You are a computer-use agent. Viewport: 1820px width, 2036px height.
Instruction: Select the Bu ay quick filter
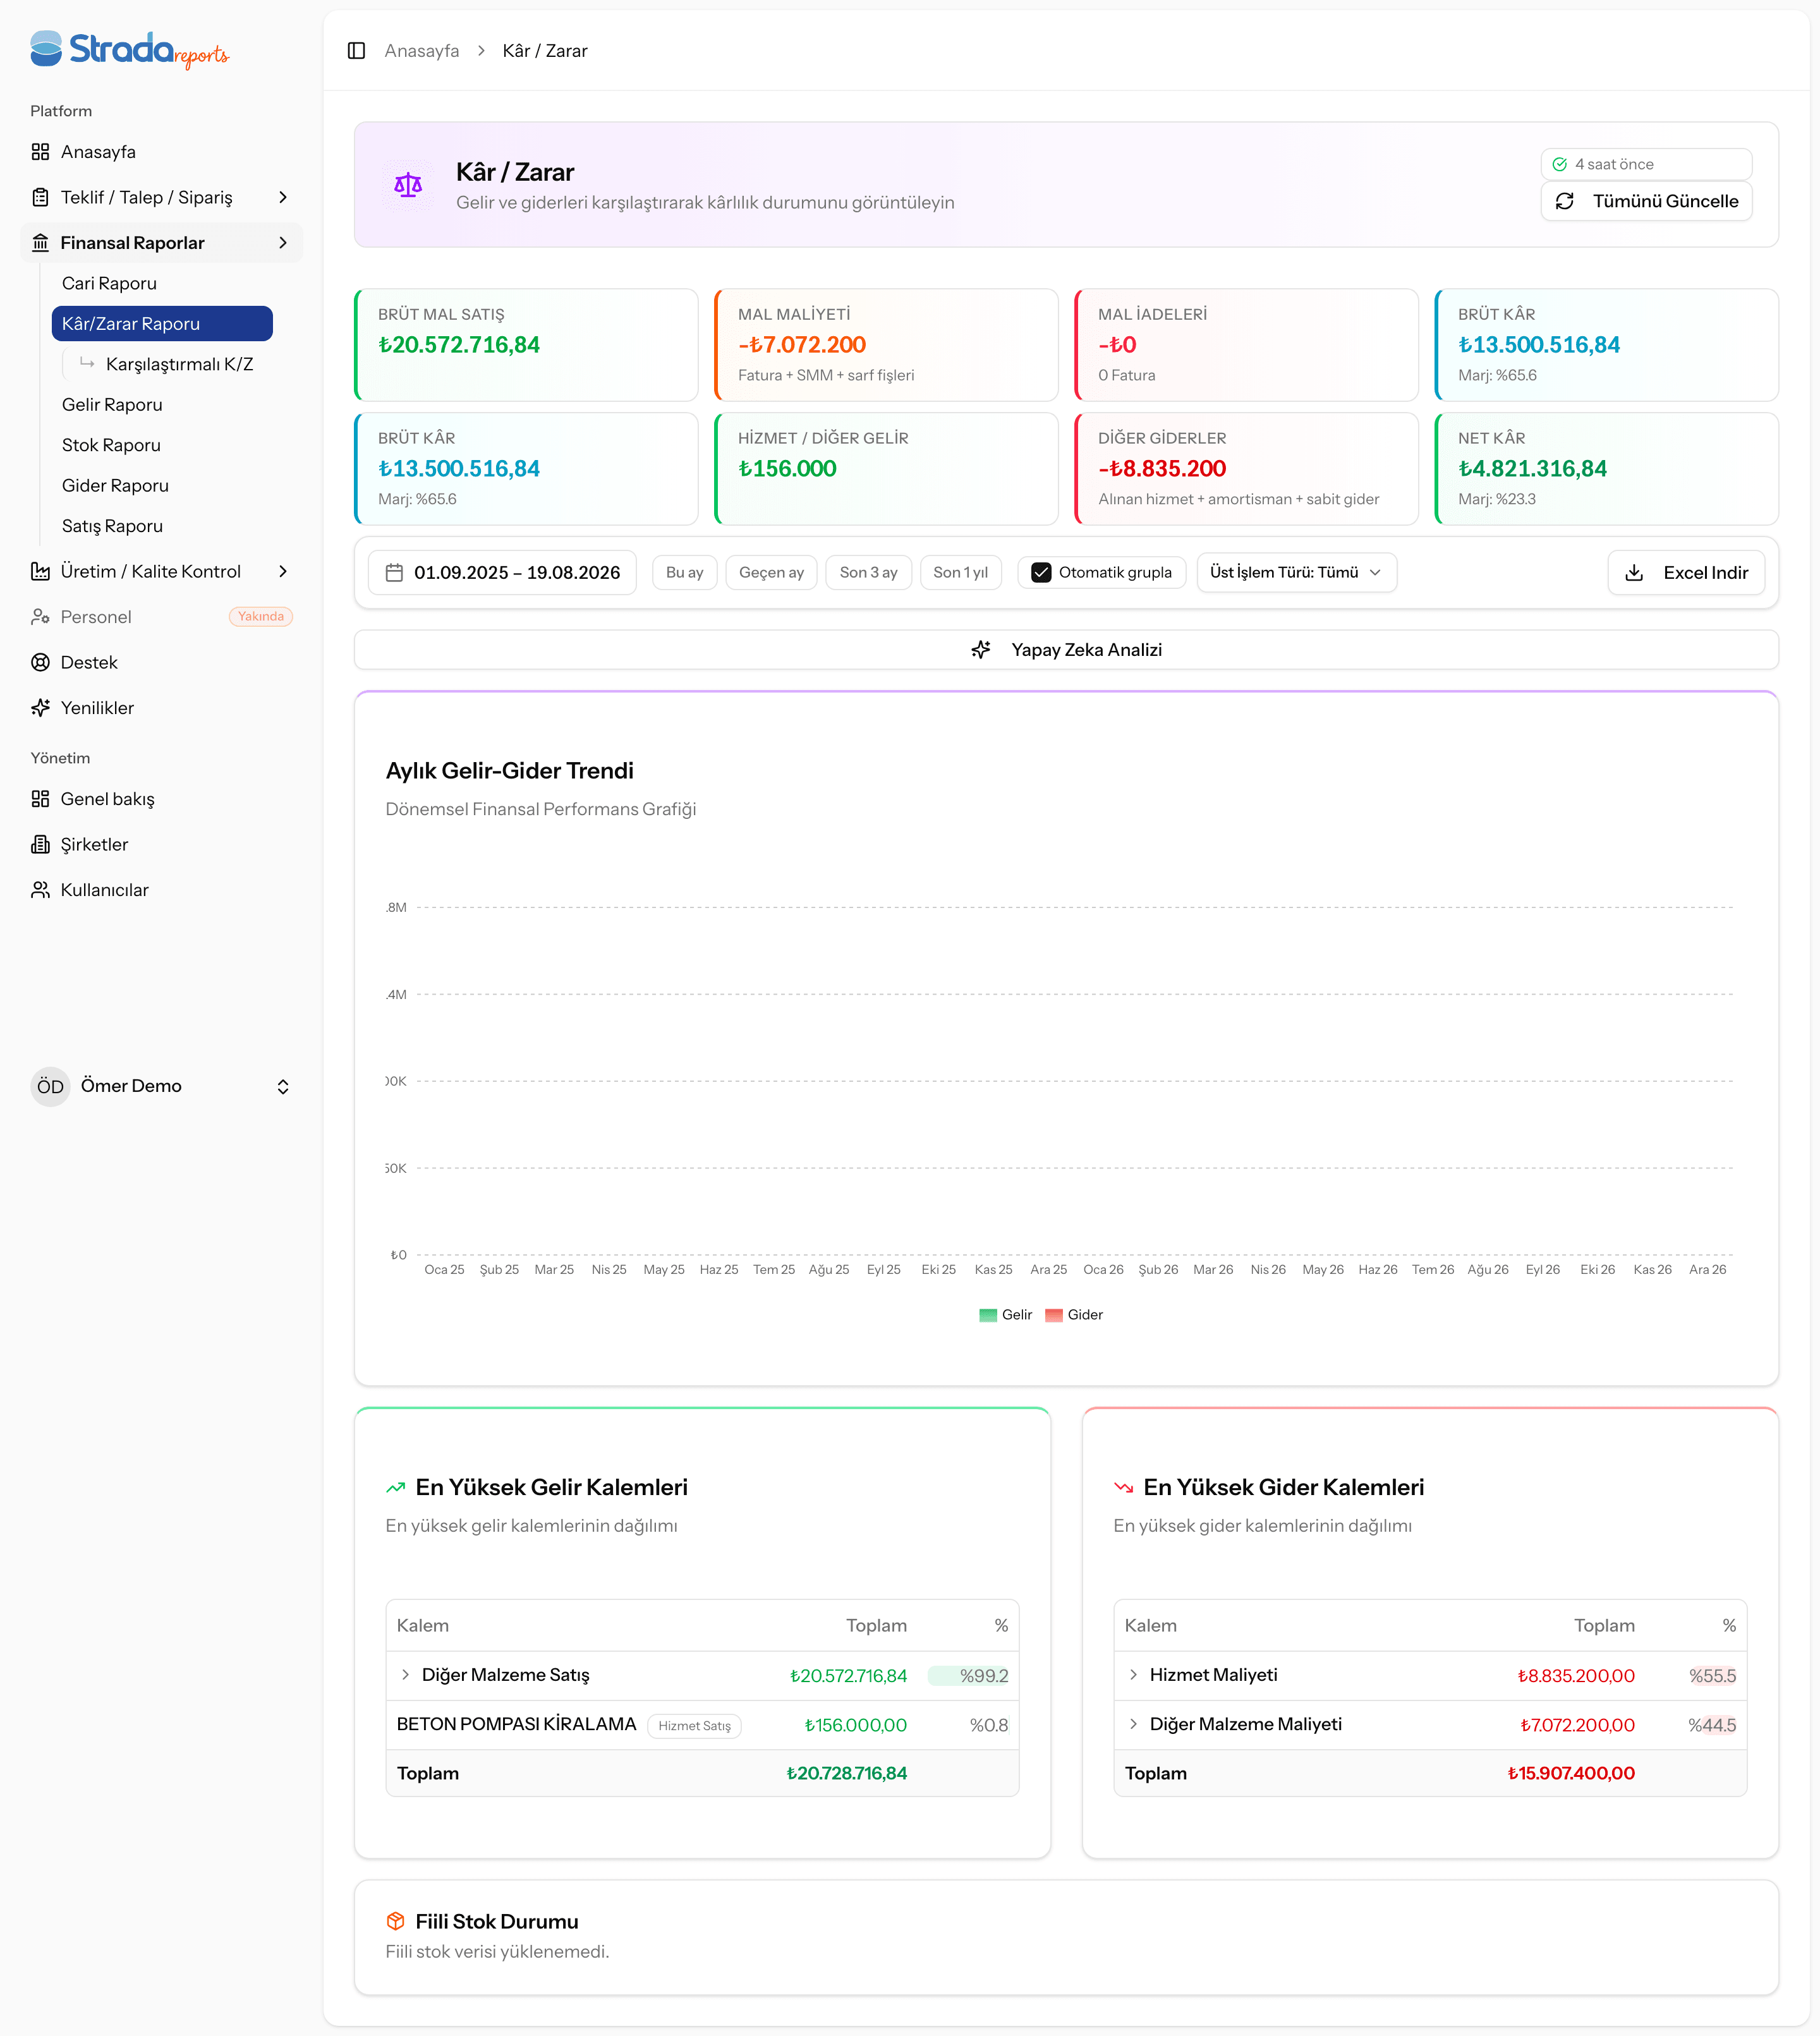[685, 573]
